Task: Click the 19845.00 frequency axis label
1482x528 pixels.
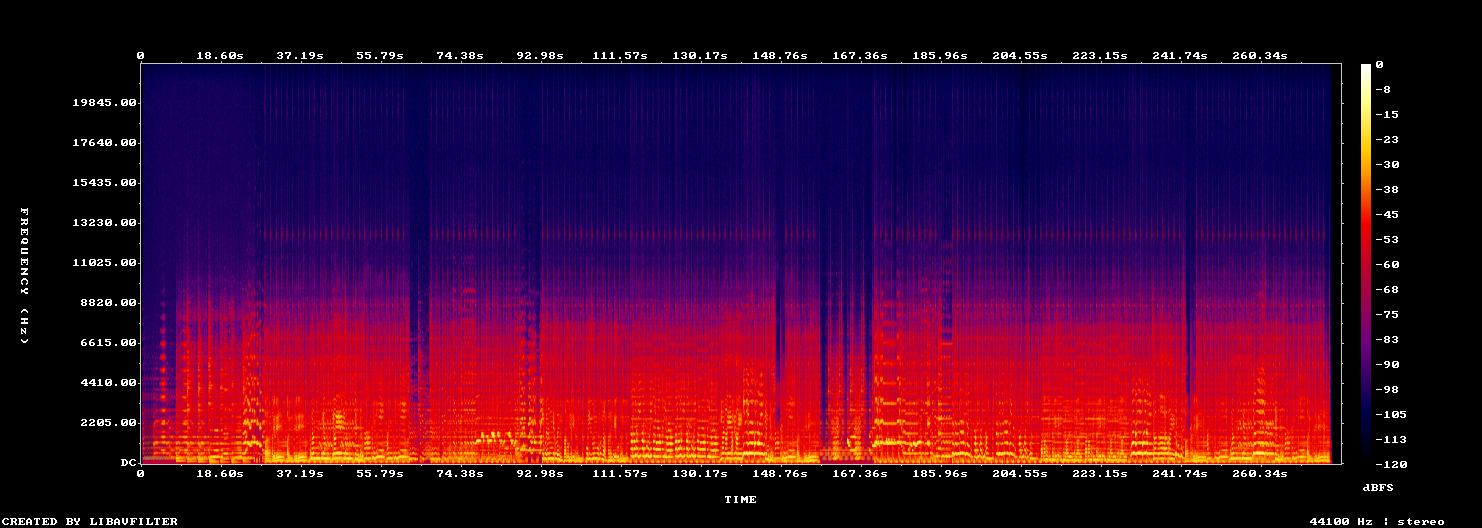Action: pyautogui.click(x=104, y=103)
